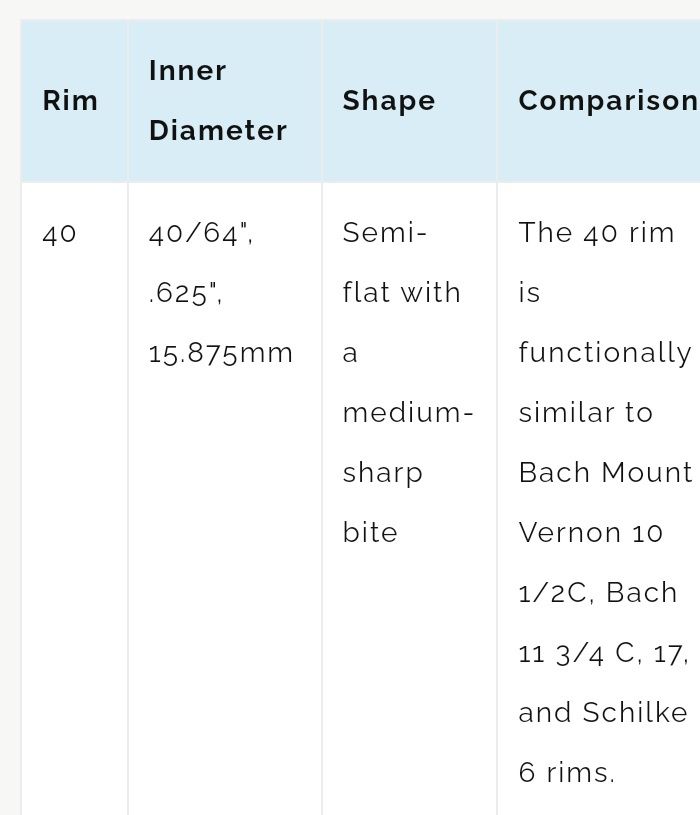Click the word sharp in Shape cell
Viewport: 700px width, 815px height.
pyautogui.click(x=382, y=474)
